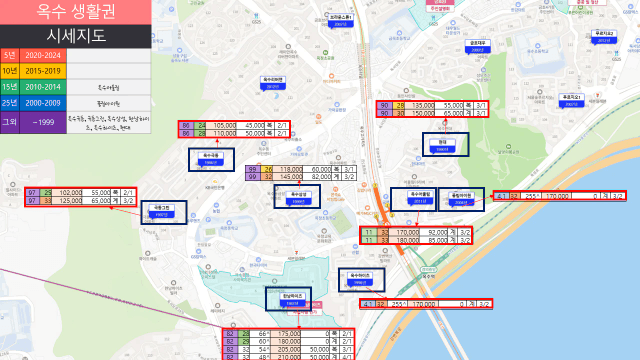Click the 시세지도 black header
Viewport: 640px width, 360px height.
click(x=76, y=36)
